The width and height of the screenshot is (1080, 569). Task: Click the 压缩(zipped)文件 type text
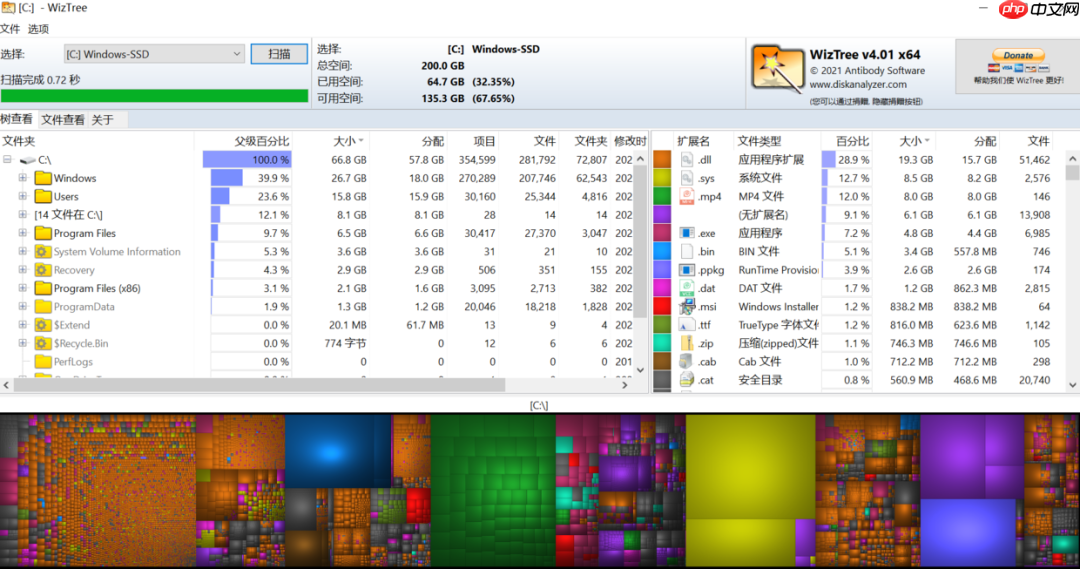tap(778, 343)
